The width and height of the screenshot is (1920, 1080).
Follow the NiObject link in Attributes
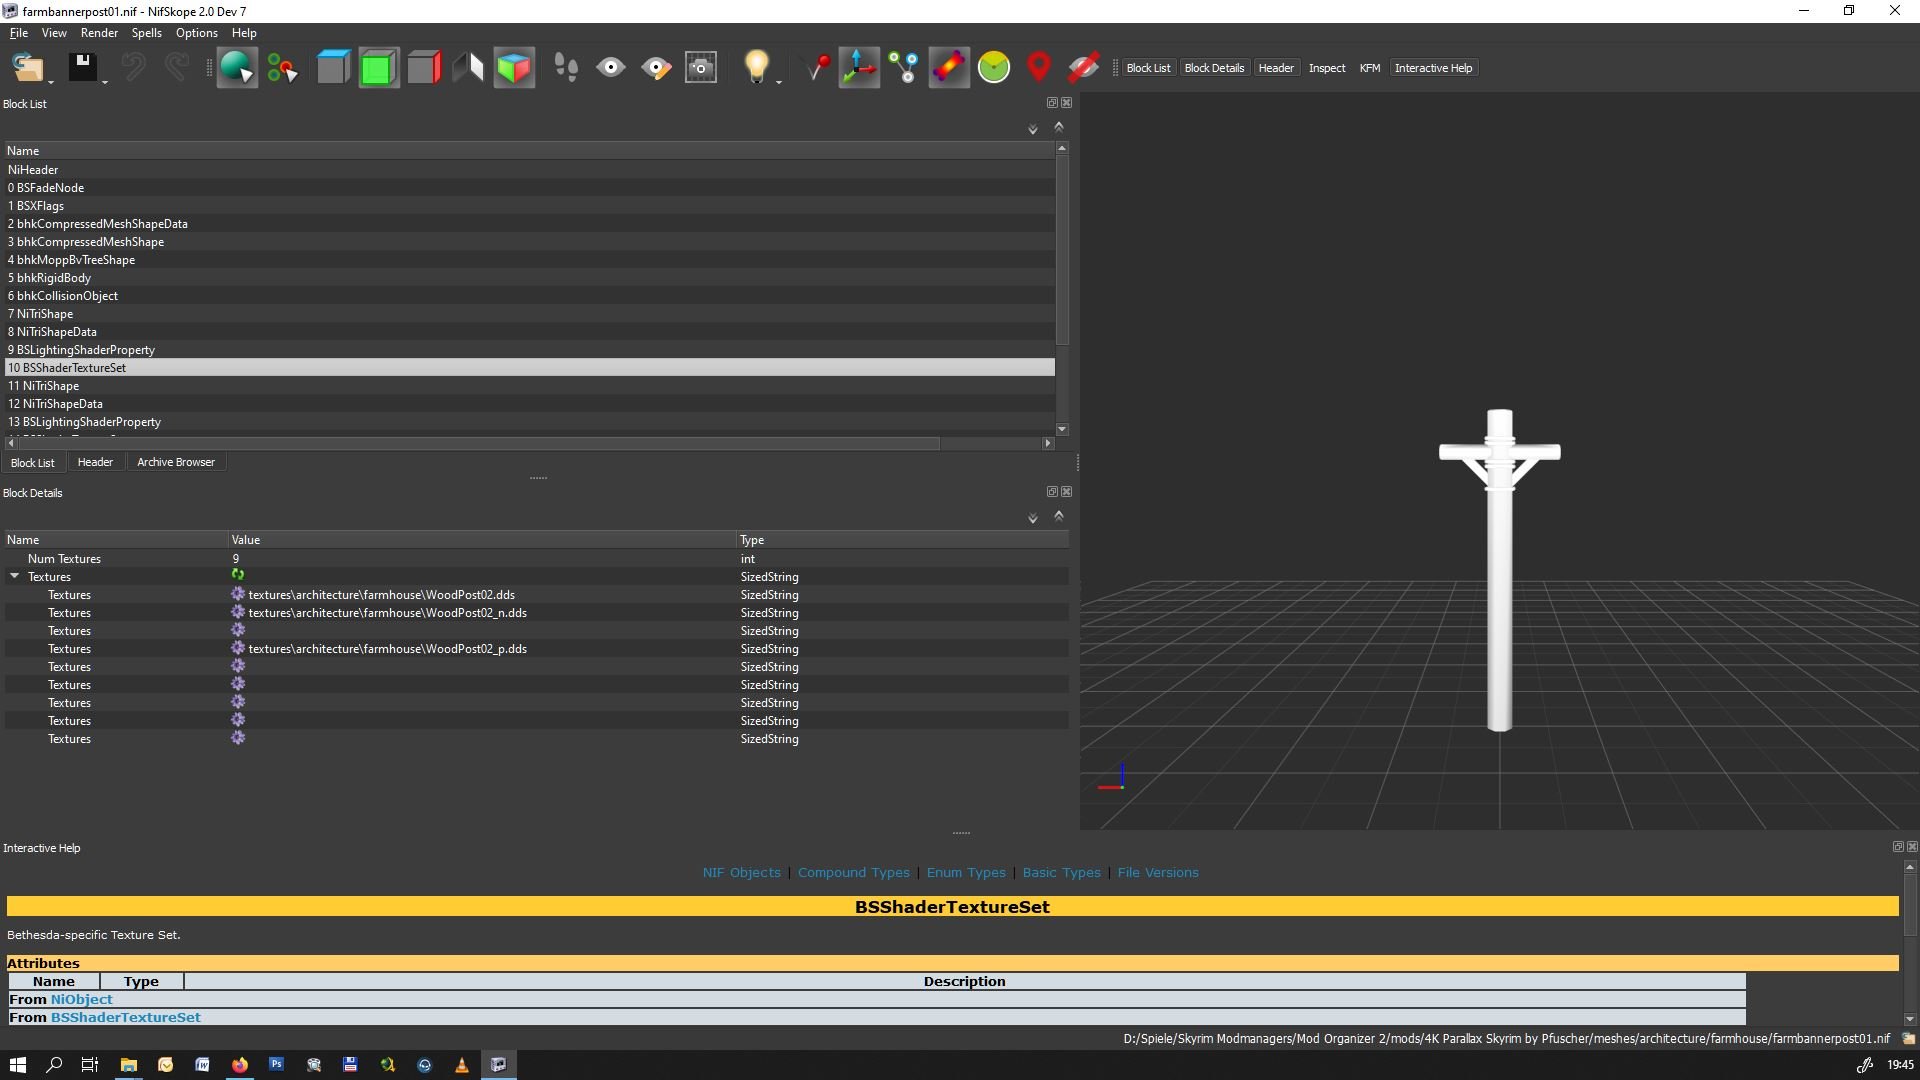[x=82, y=999]
